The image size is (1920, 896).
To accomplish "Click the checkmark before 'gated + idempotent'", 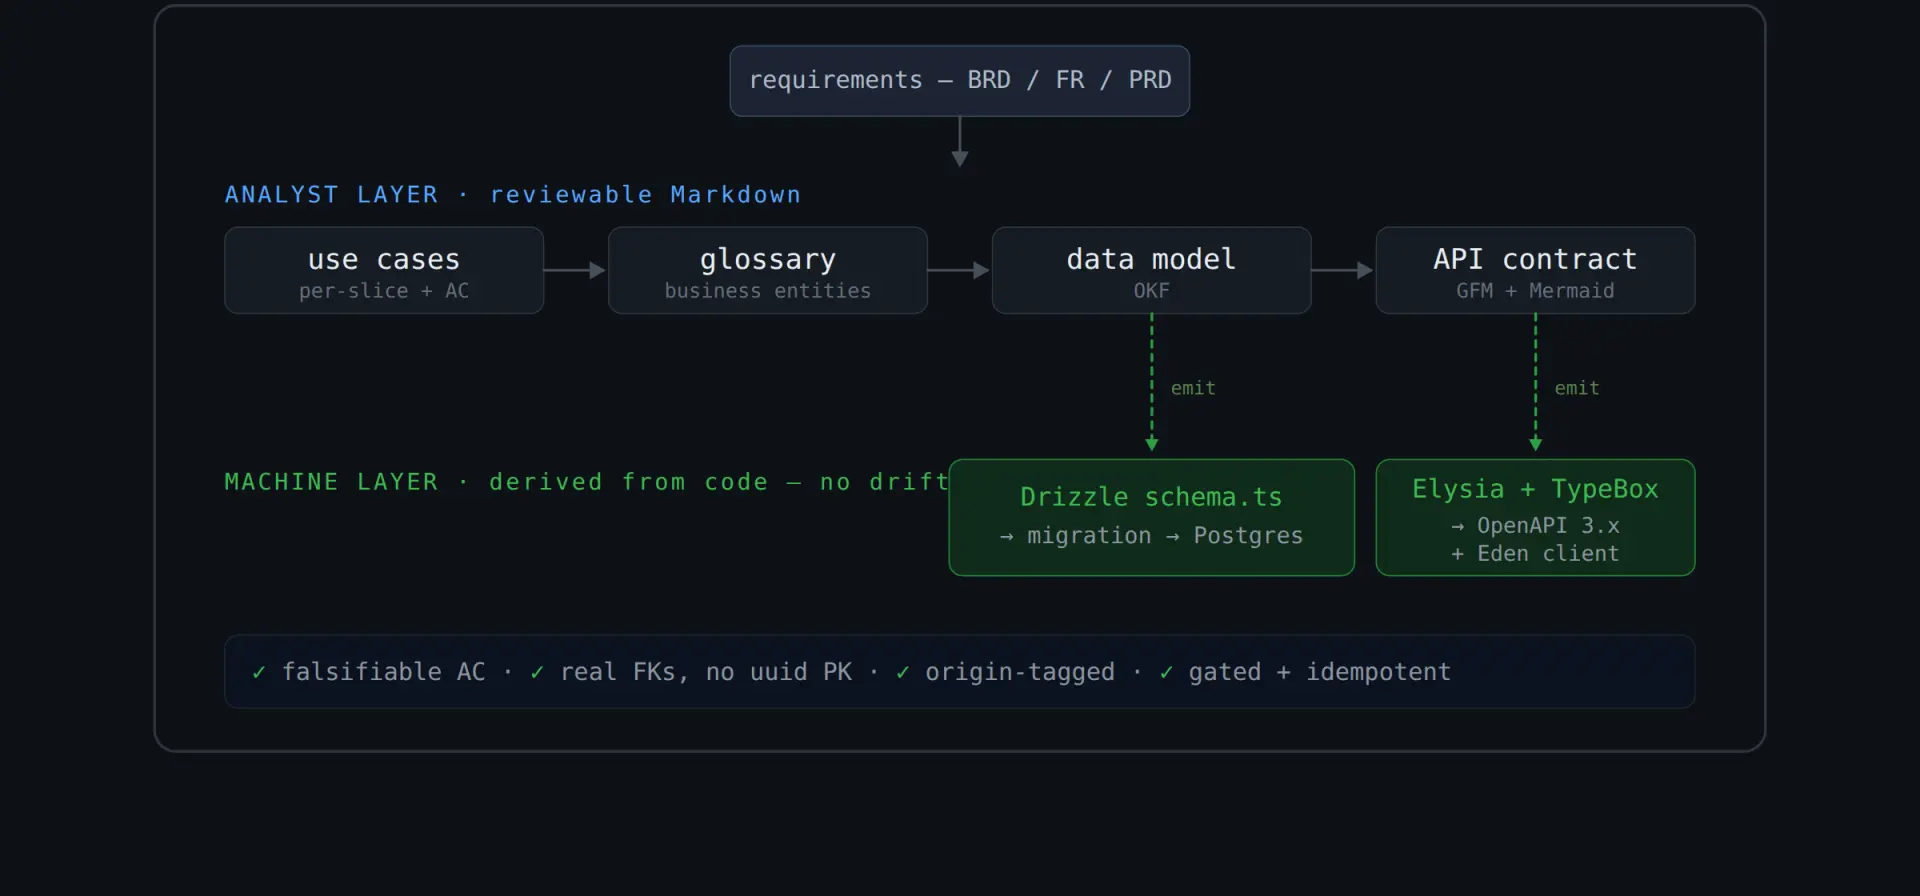I will point(1166,673).
